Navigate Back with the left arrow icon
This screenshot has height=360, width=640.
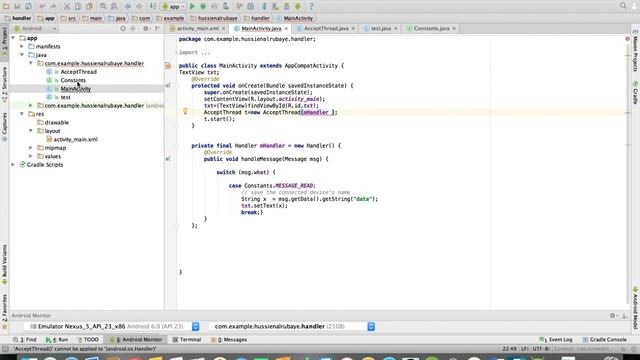pos(128,6)
